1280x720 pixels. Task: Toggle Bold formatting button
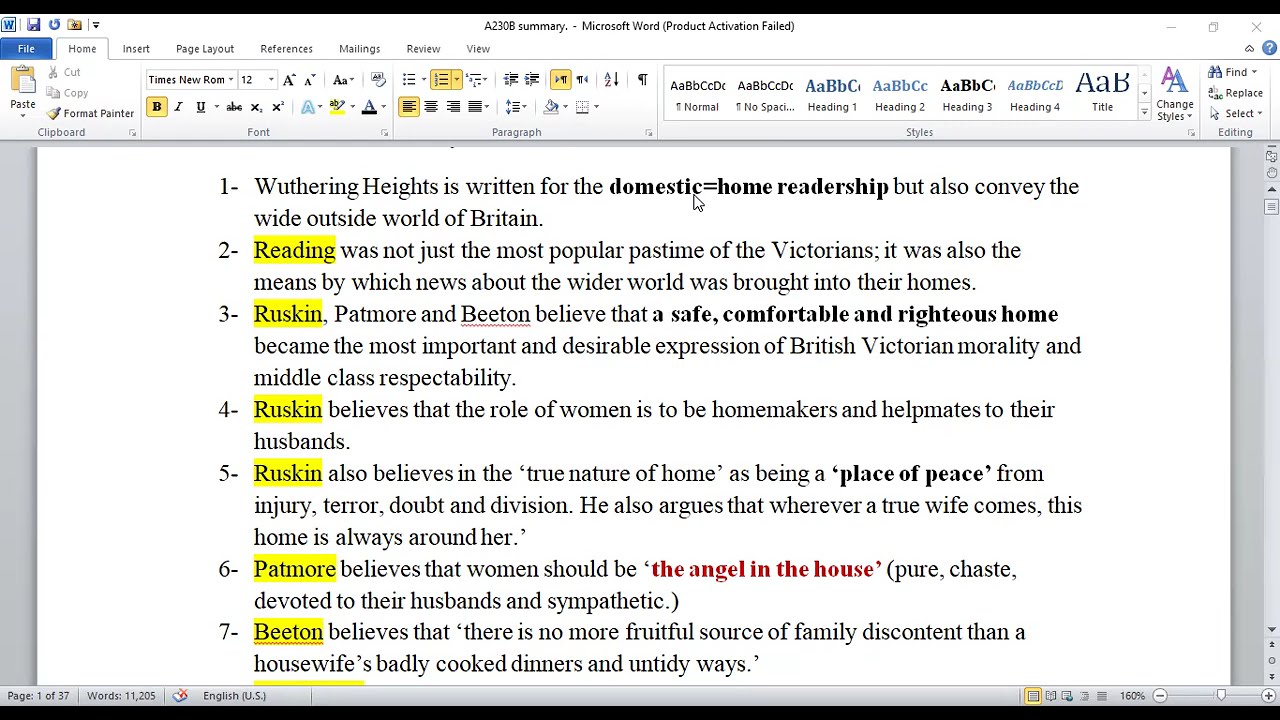coord(156,107)
